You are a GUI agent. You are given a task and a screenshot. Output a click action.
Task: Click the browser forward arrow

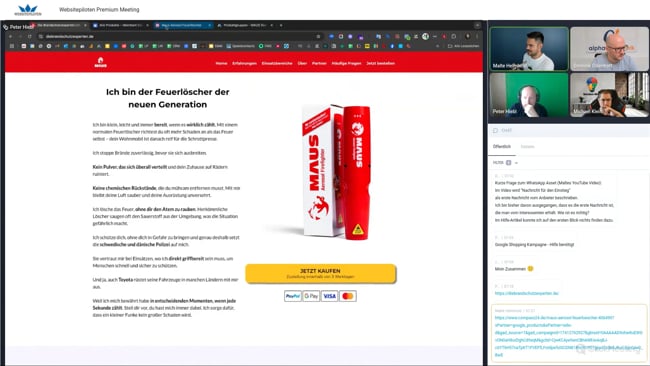(20, 36)
